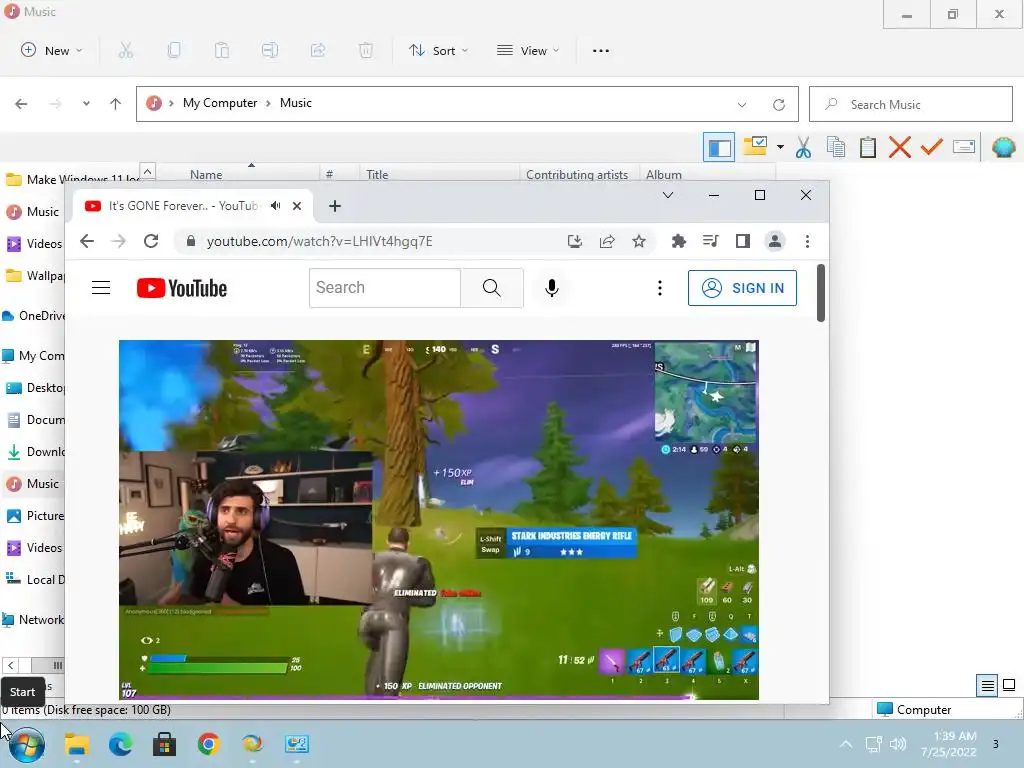Image resolution: width=1024 pixels, height=768 pixels.
Task: Go back in File Explorer
Action: (x=21, y=104)
